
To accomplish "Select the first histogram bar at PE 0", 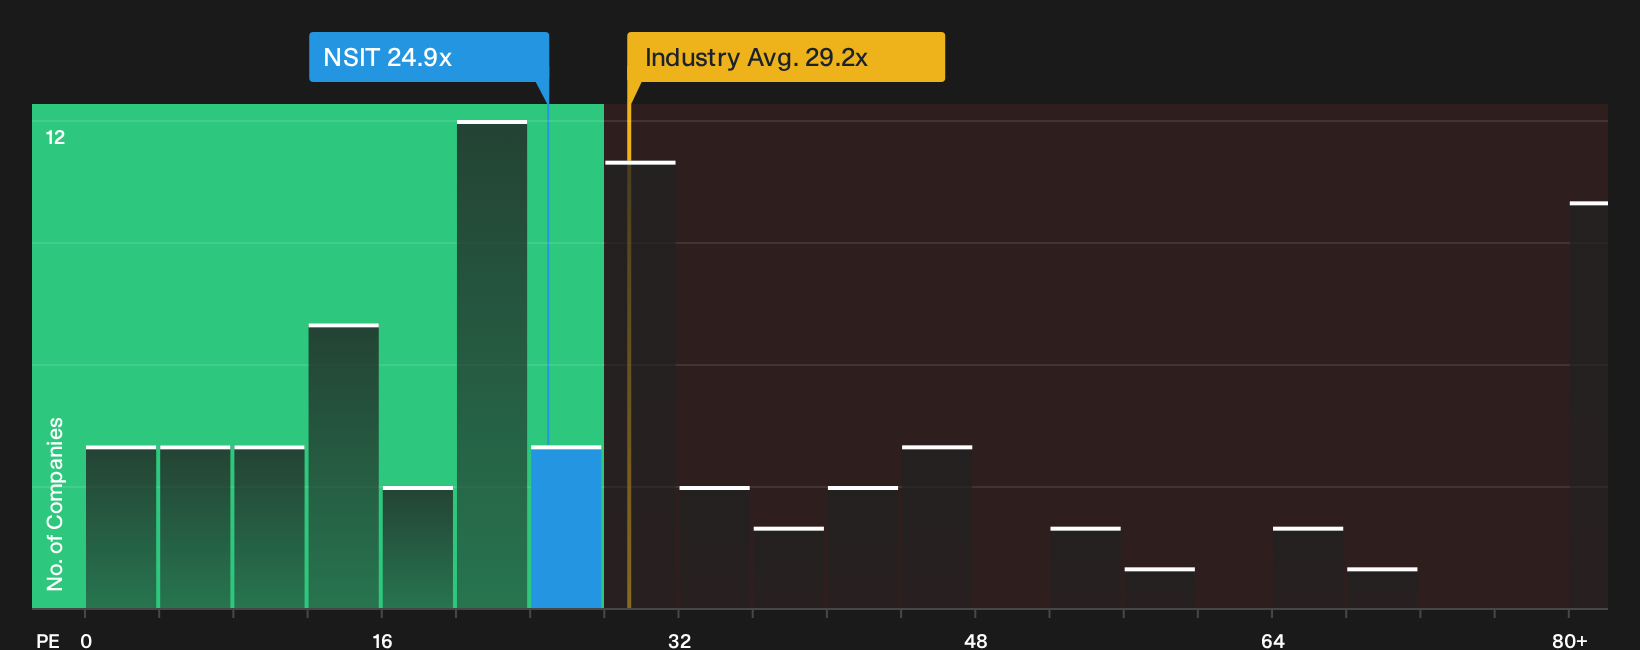I will [121, 527].
